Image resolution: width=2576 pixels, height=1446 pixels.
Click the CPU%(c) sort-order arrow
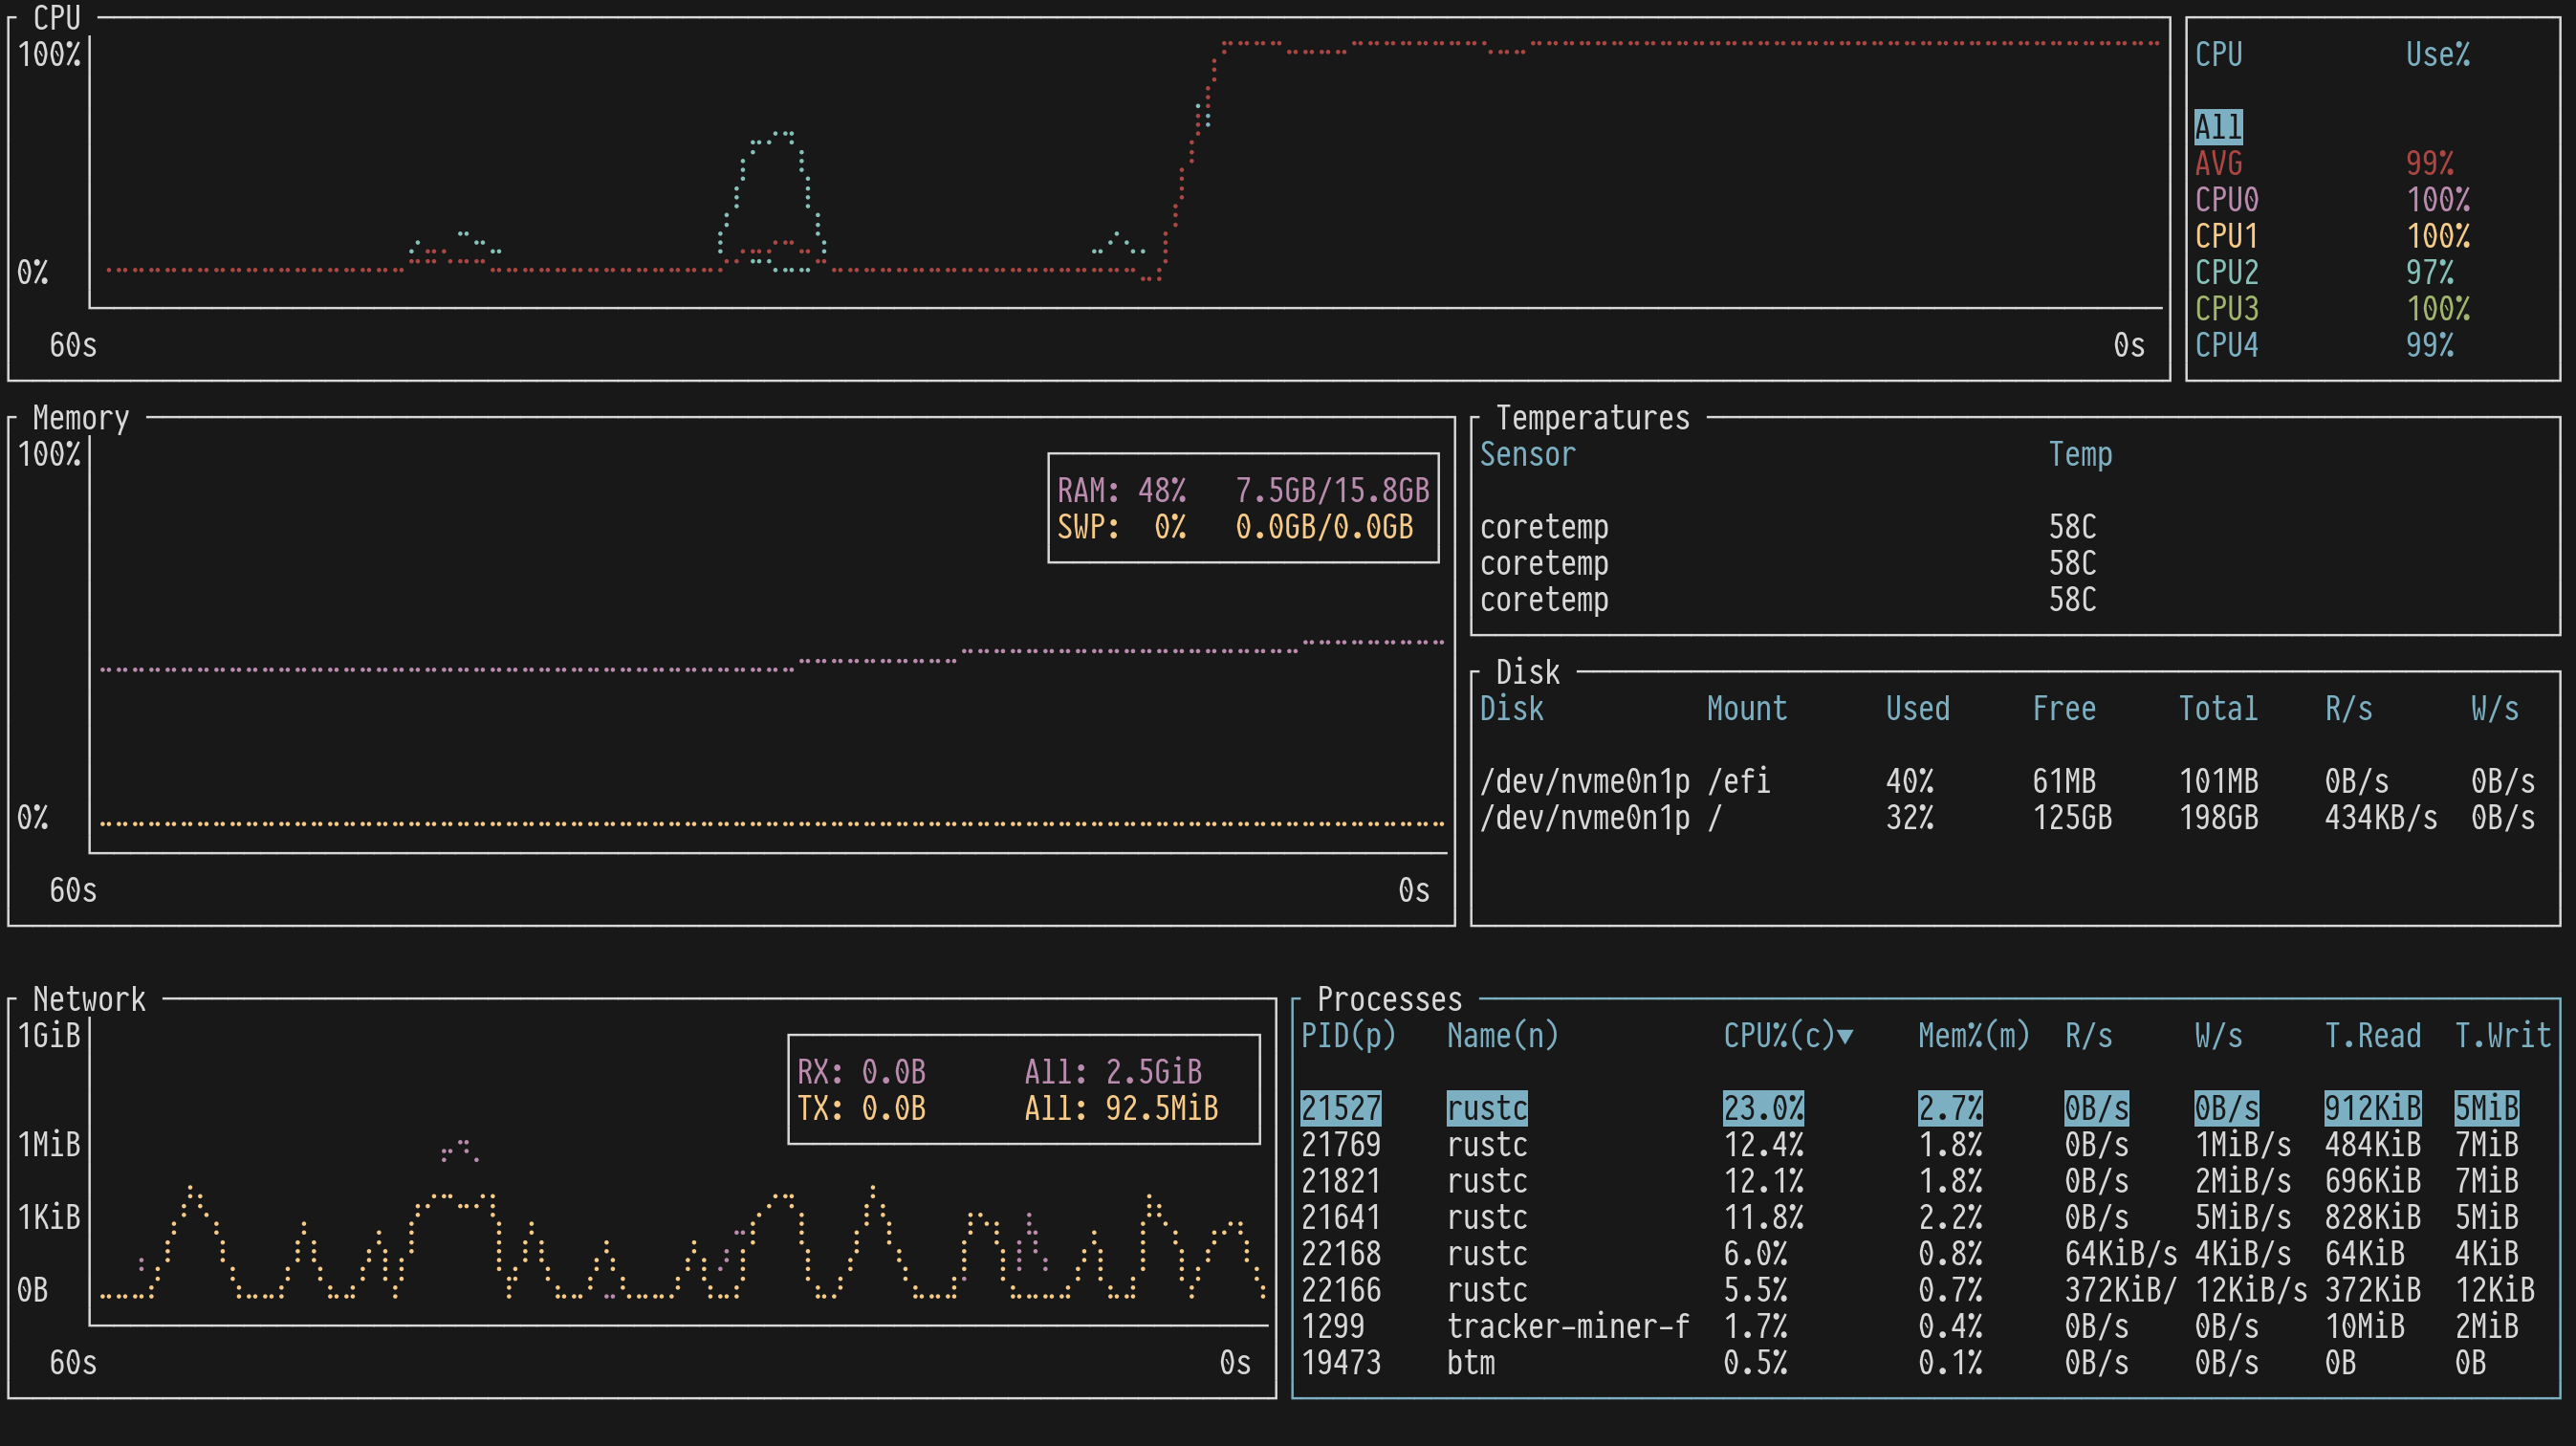pos(1845,1036)
